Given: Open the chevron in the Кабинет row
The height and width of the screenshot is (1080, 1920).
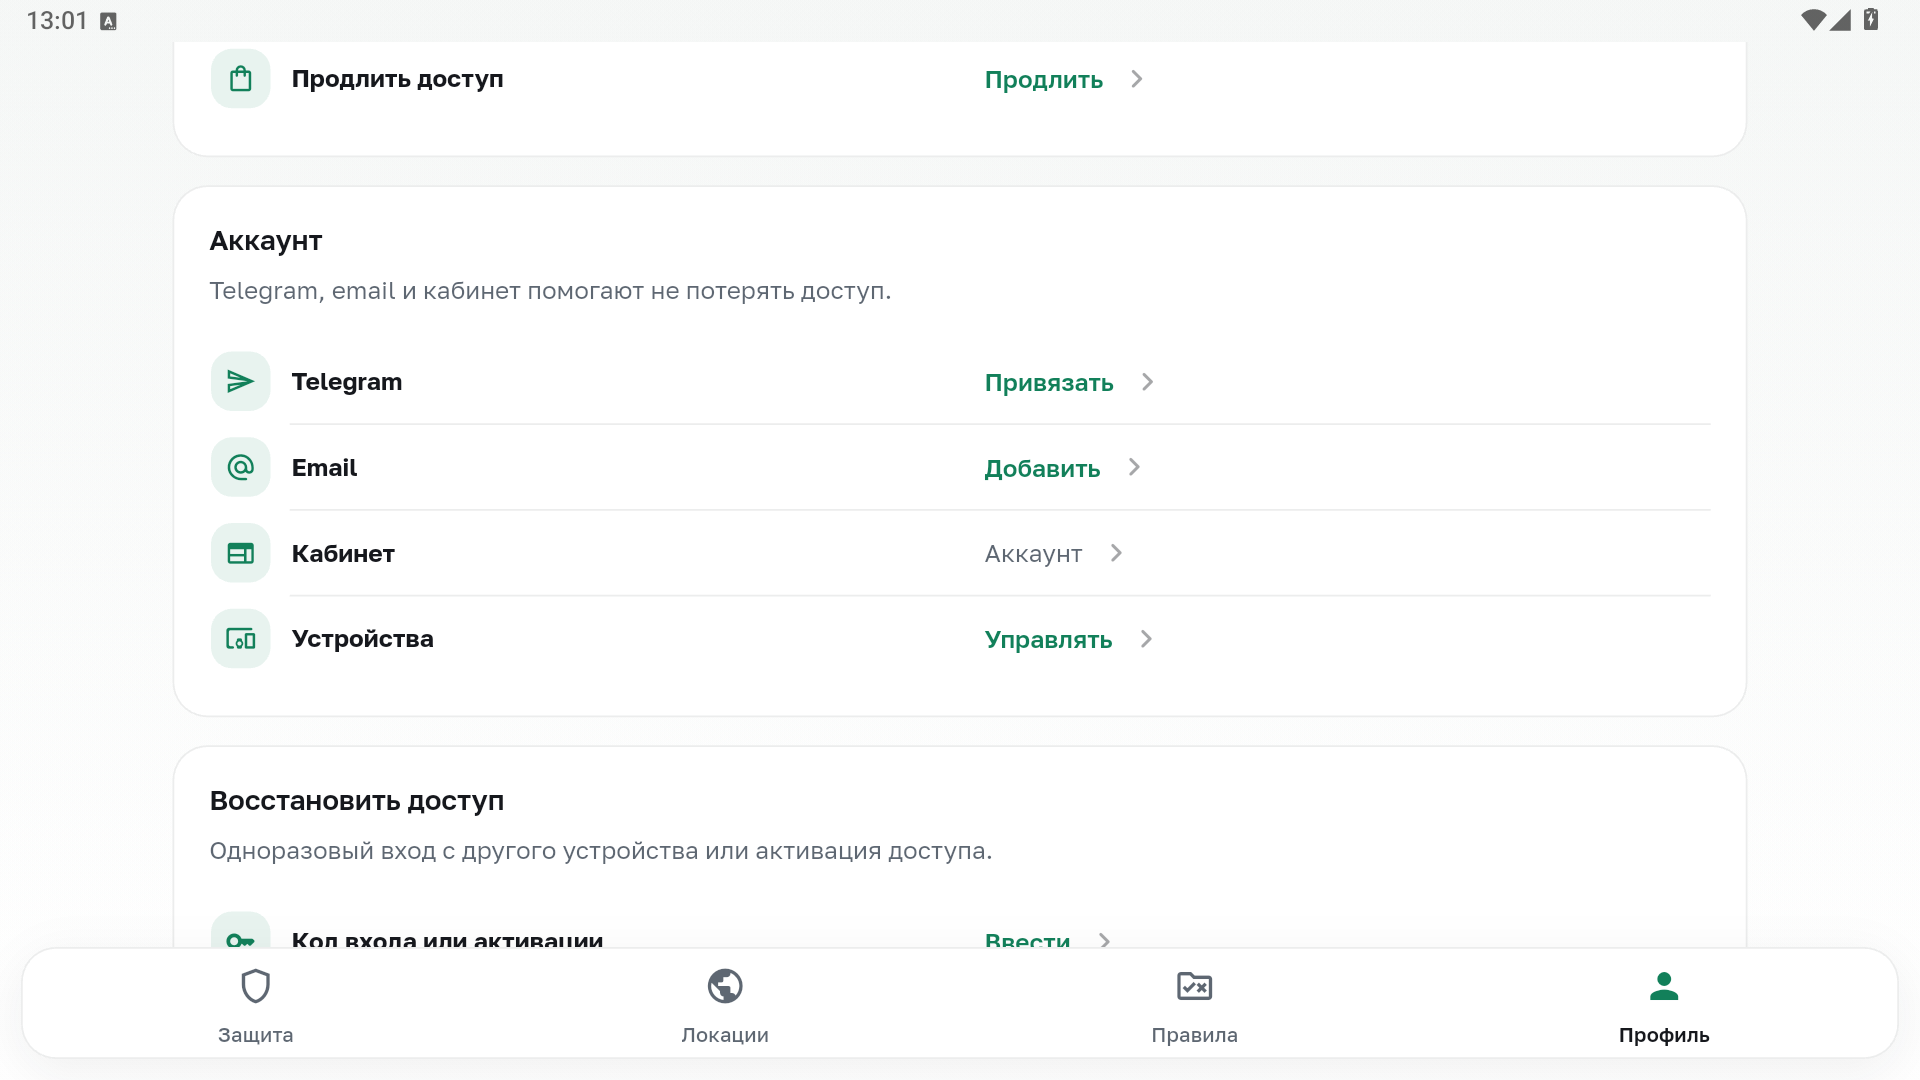Looking at the screenshot, I should (x=1117, y=553).
